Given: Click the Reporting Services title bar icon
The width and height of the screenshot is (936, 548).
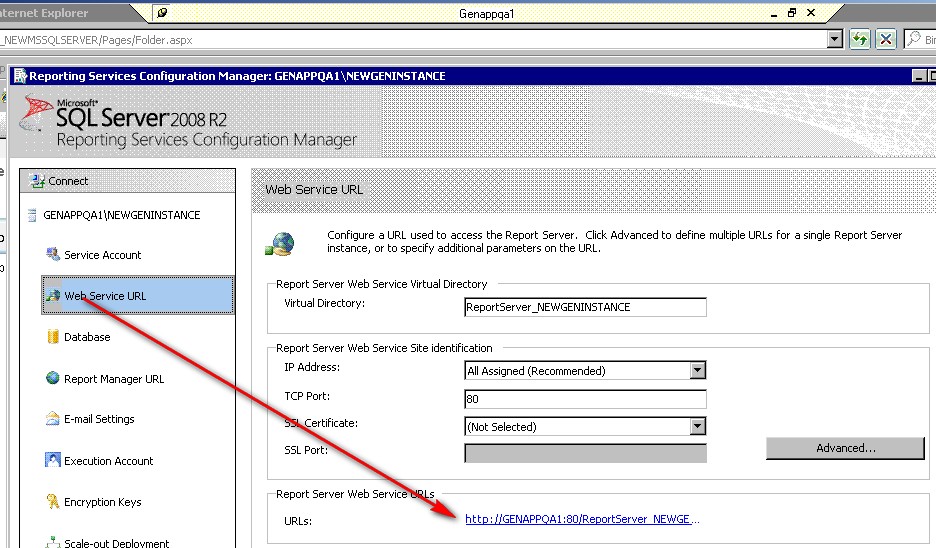Looking at the screenshot, I should (20, 76).
